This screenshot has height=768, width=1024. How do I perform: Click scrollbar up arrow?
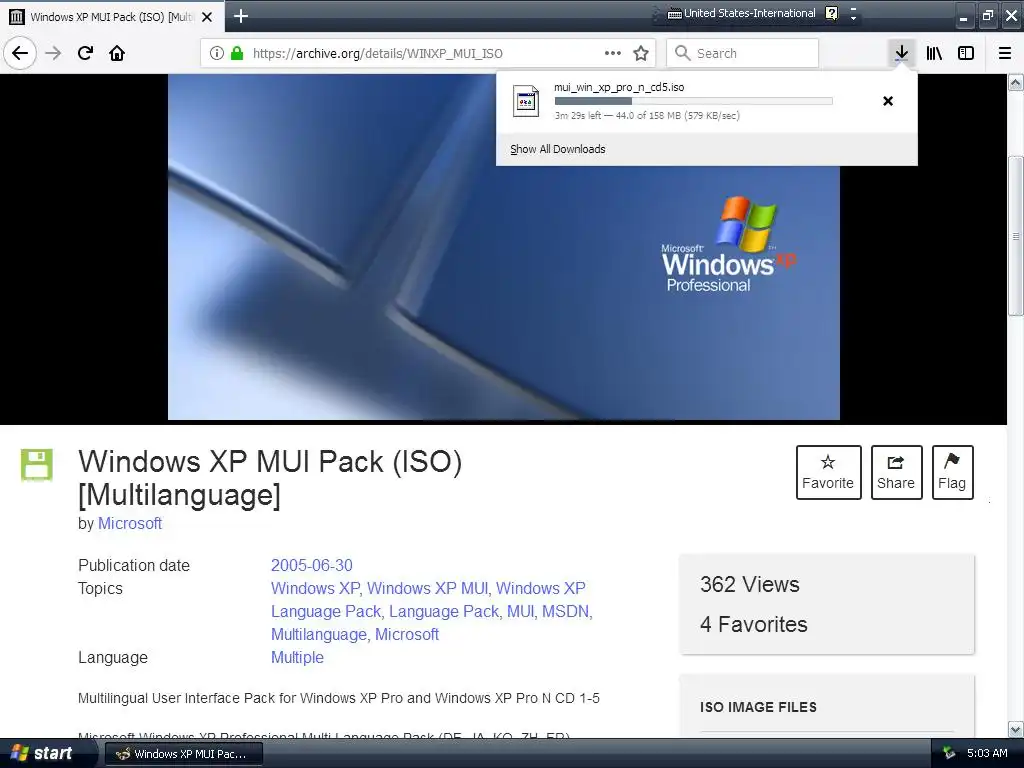1016,82
